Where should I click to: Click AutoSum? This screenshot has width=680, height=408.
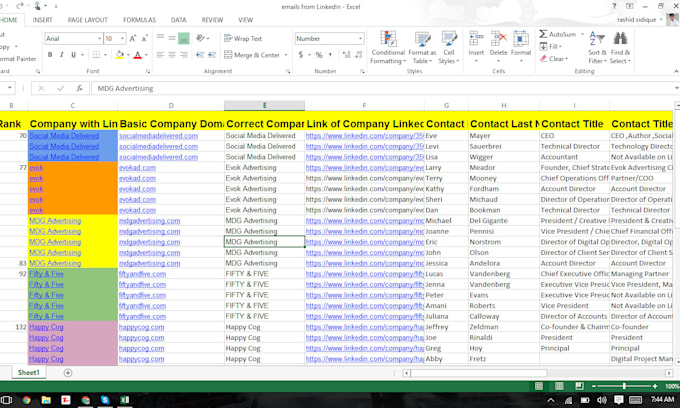(558, 34)
